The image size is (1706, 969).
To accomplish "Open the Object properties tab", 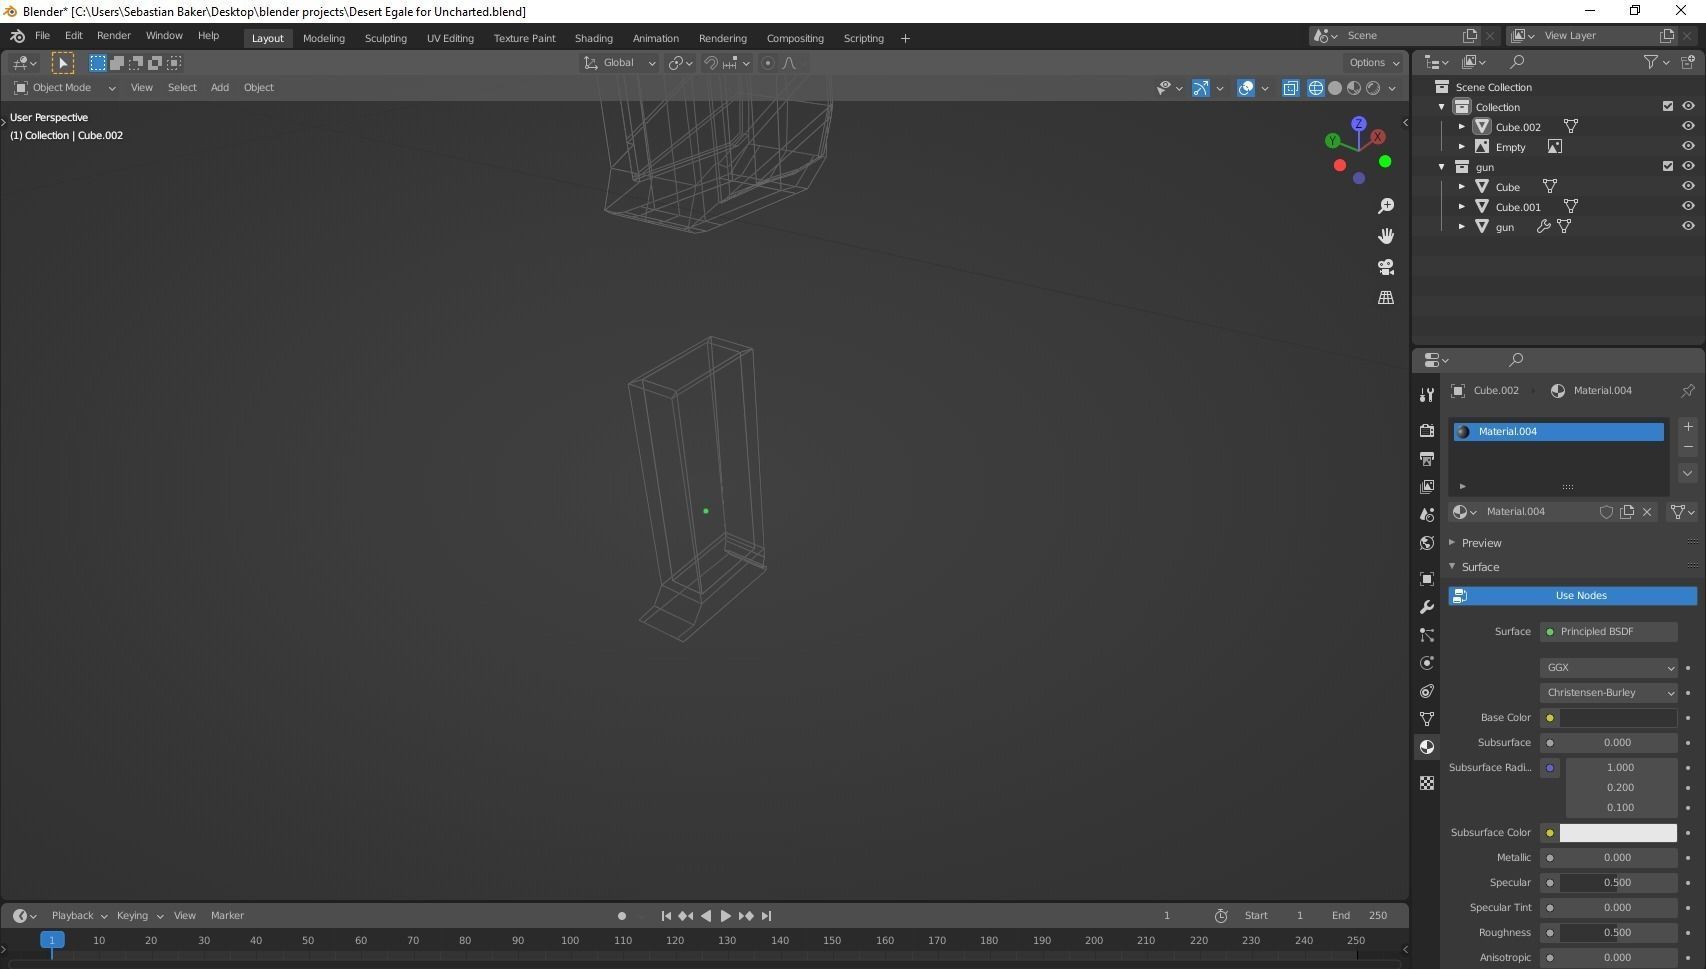I will 1427,579.
